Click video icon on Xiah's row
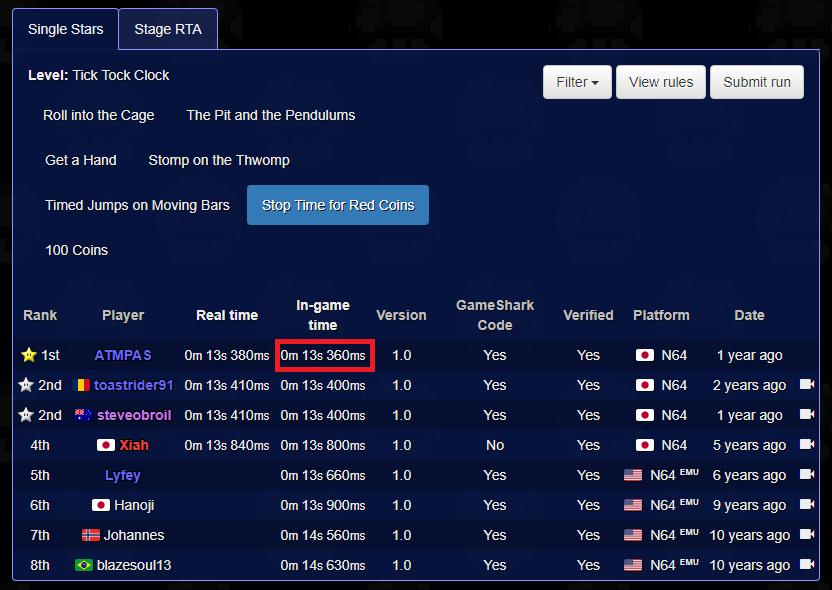The height and width of the screenshot is (590, 832). 807,445
